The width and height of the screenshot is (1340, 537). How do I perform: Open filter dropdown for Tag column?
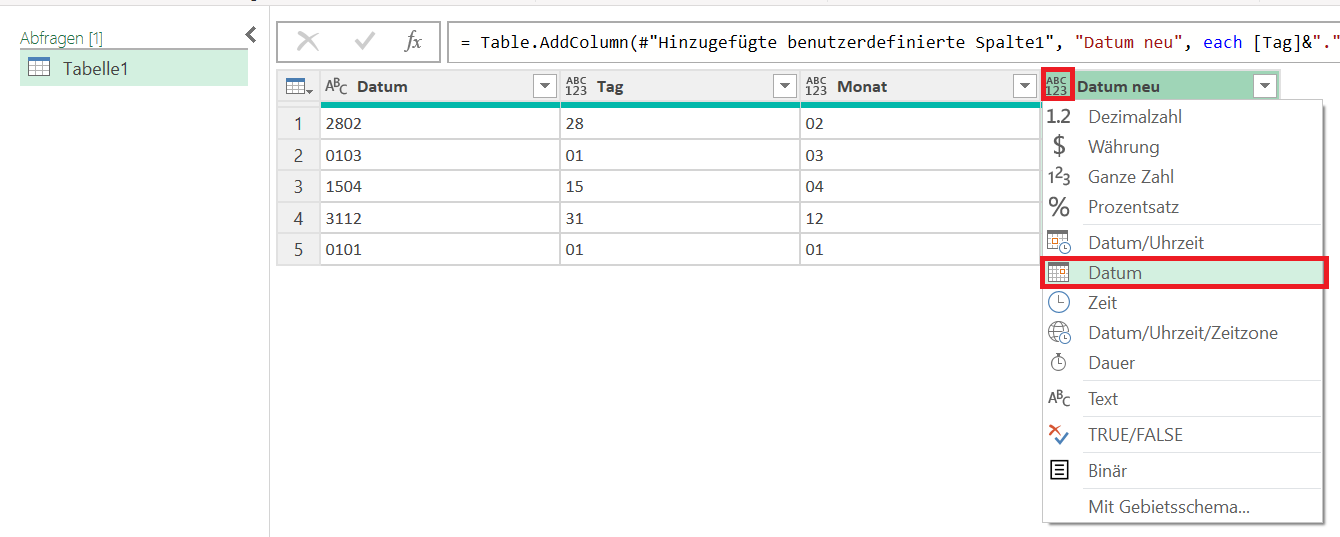click(785, 87)
